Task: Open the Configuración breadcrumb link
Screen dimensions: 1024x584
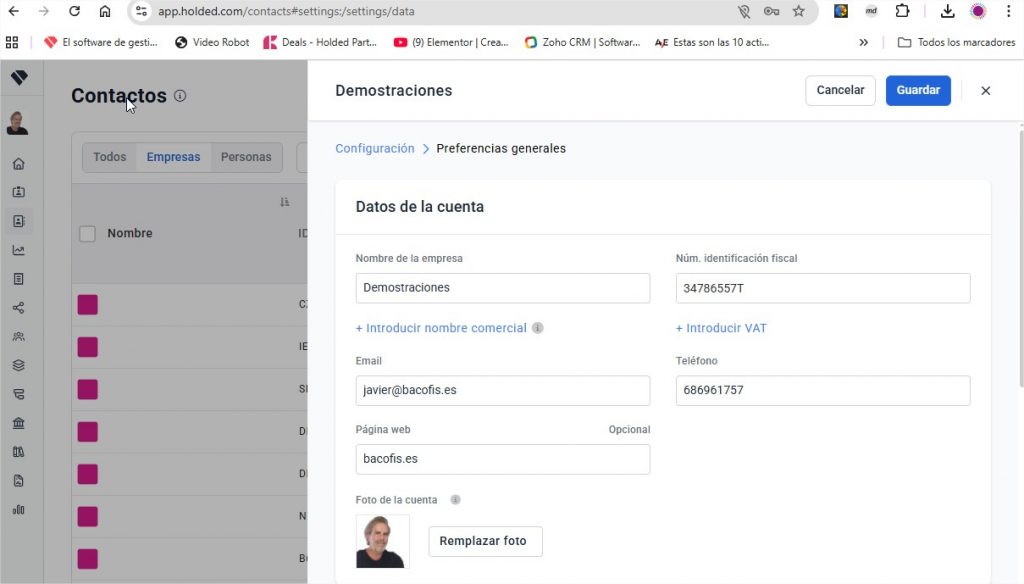Action: coord(374,147)
